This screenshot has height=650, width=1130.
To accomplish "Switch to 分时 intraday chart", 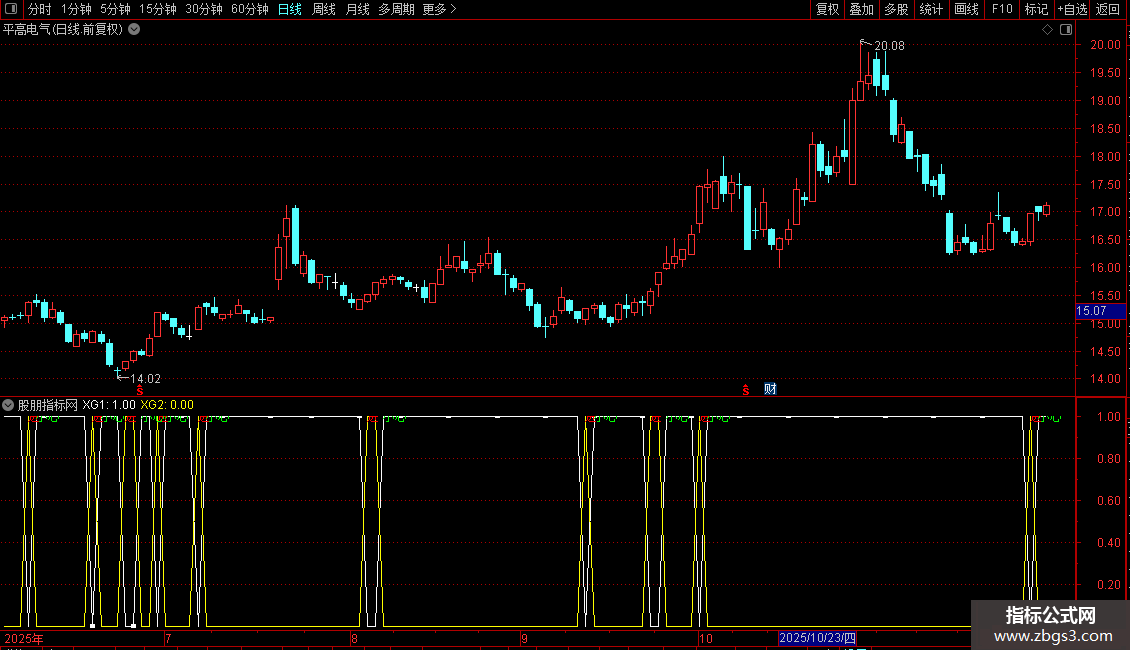I will (40, 9).
